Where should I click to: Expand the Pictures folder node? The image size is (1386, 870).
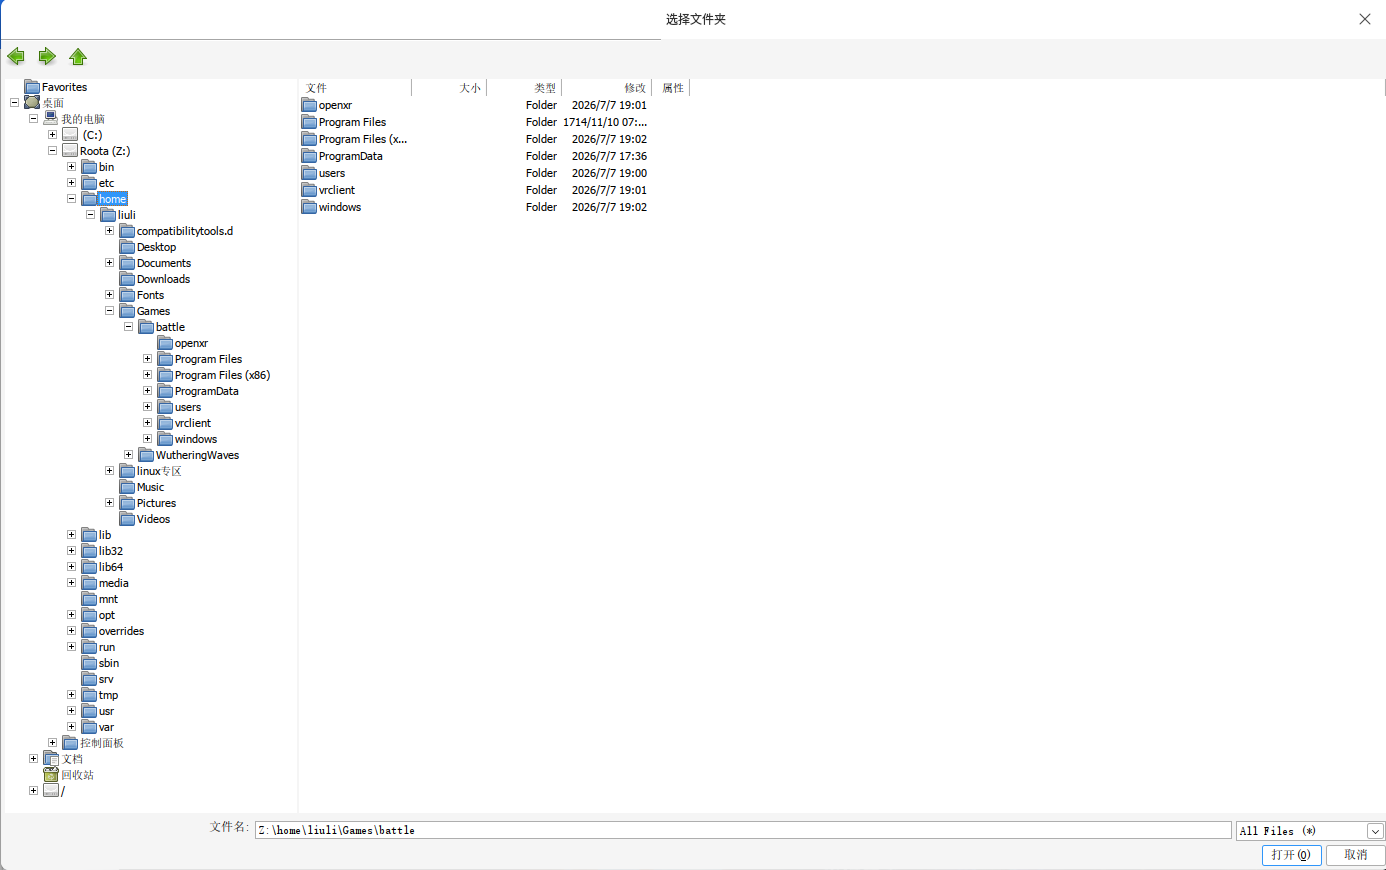tap(109, 503)
